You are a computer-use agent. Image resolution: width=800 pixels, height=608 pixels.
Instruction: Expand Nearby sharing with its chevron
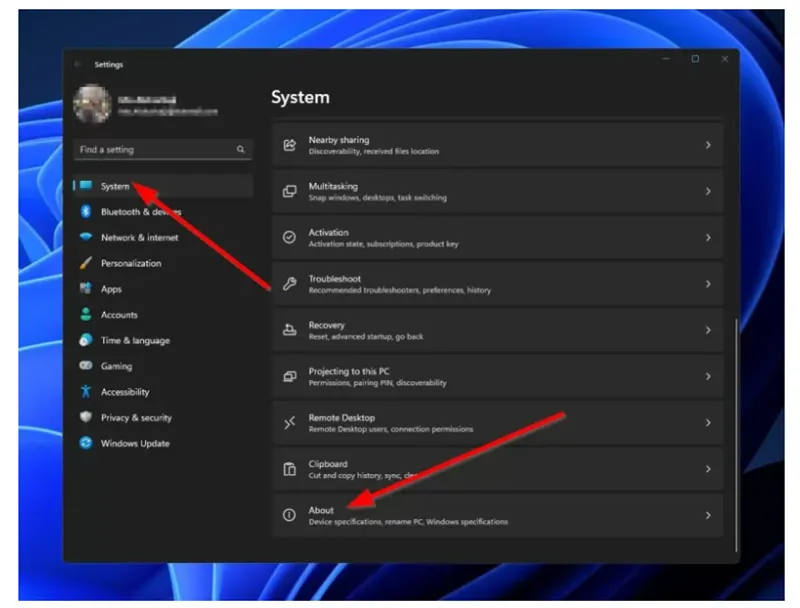pos(708,145)
